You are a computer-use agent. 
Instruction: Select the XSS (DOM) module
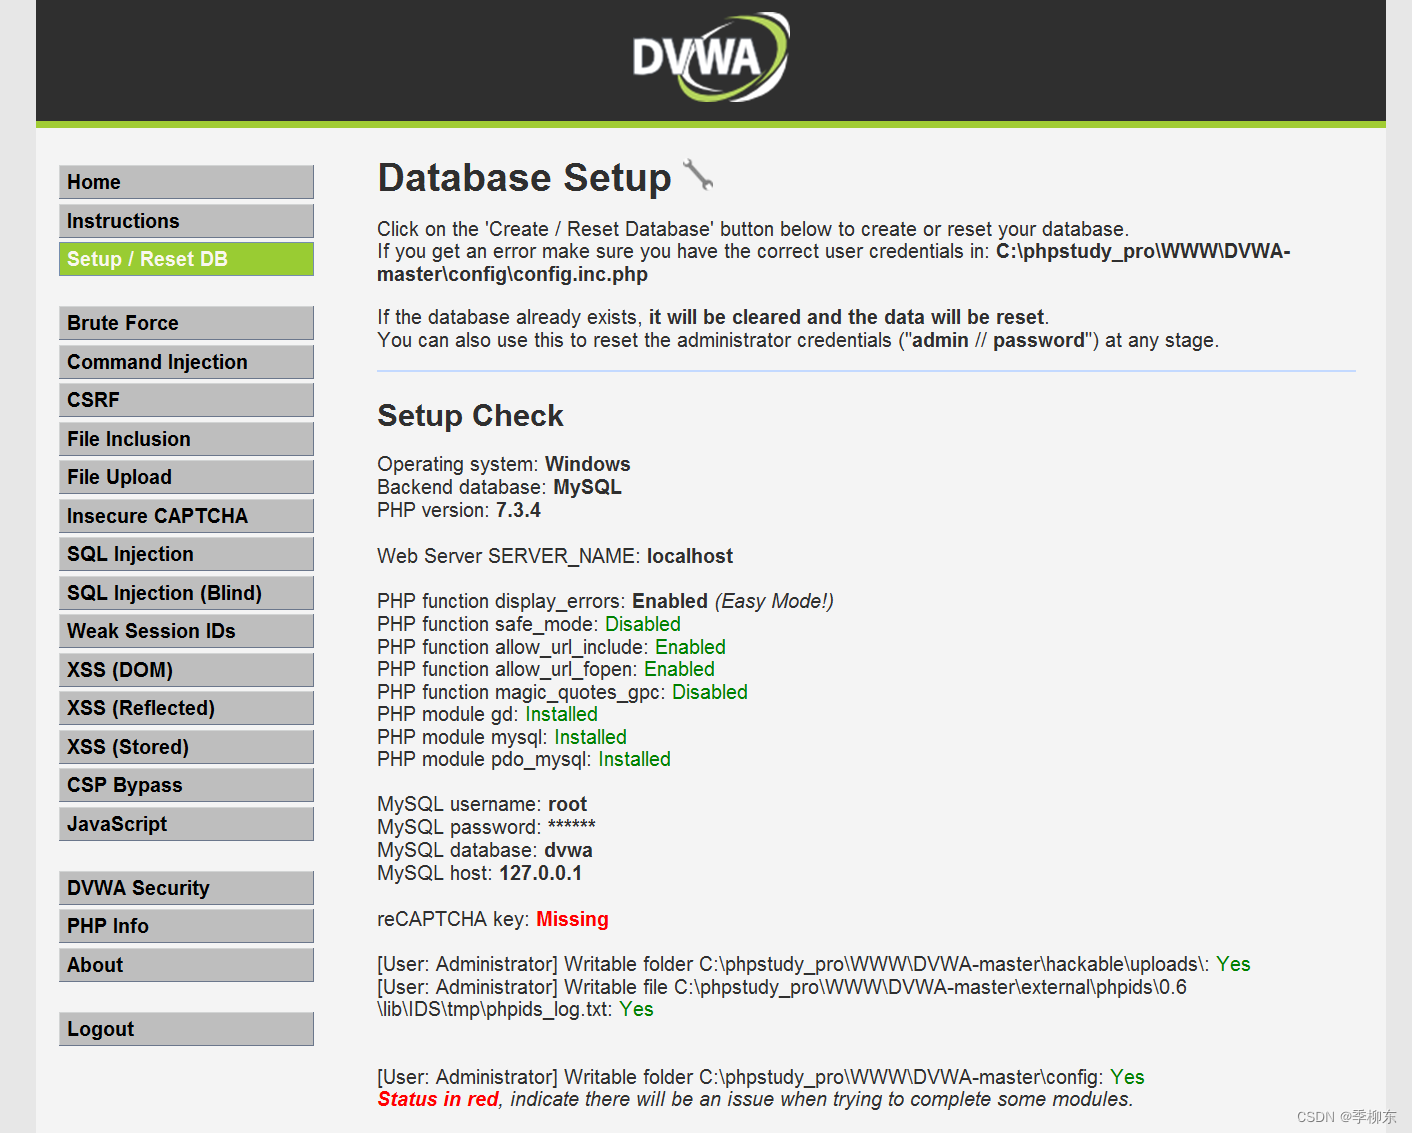186,670
